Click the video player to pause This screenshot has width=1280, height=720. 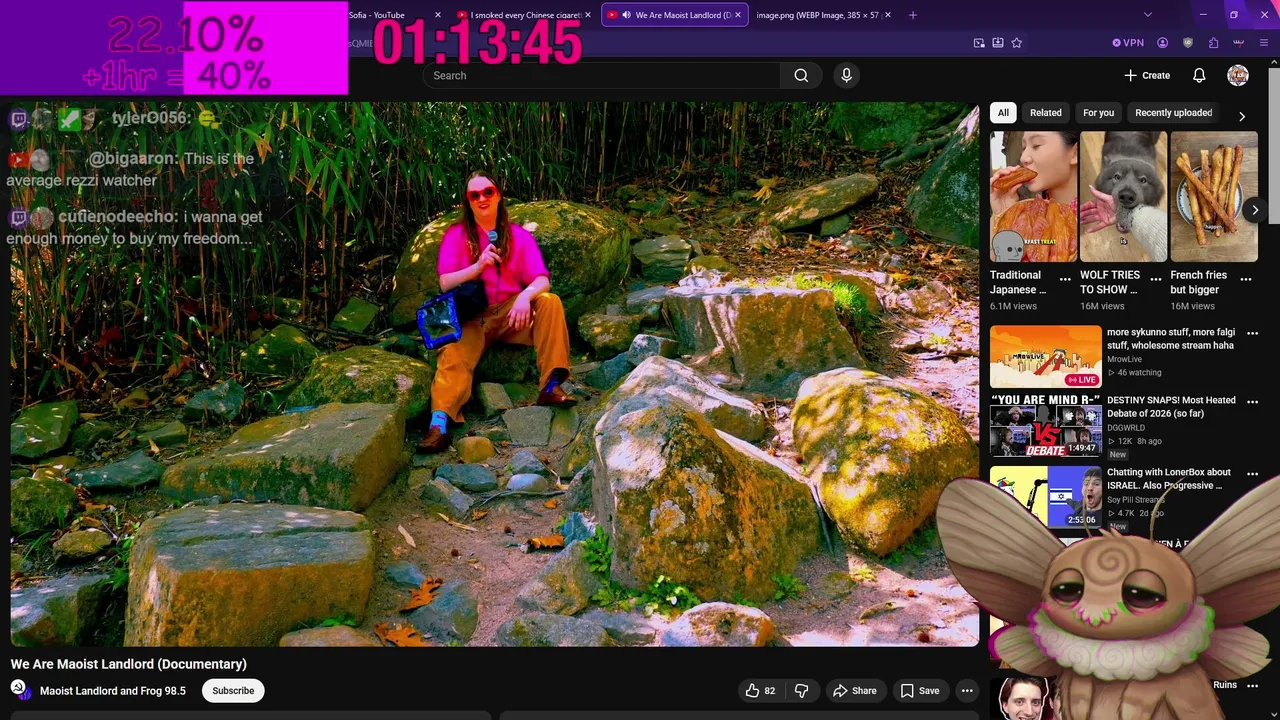click(x=495, y=374)
